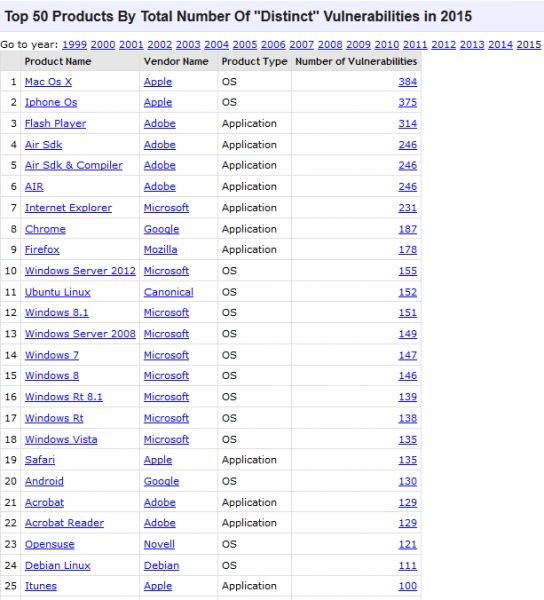The height and width of the screenshot is (600, 544).
Task: Click the Windows 7 link
Action: coord(52,355)
